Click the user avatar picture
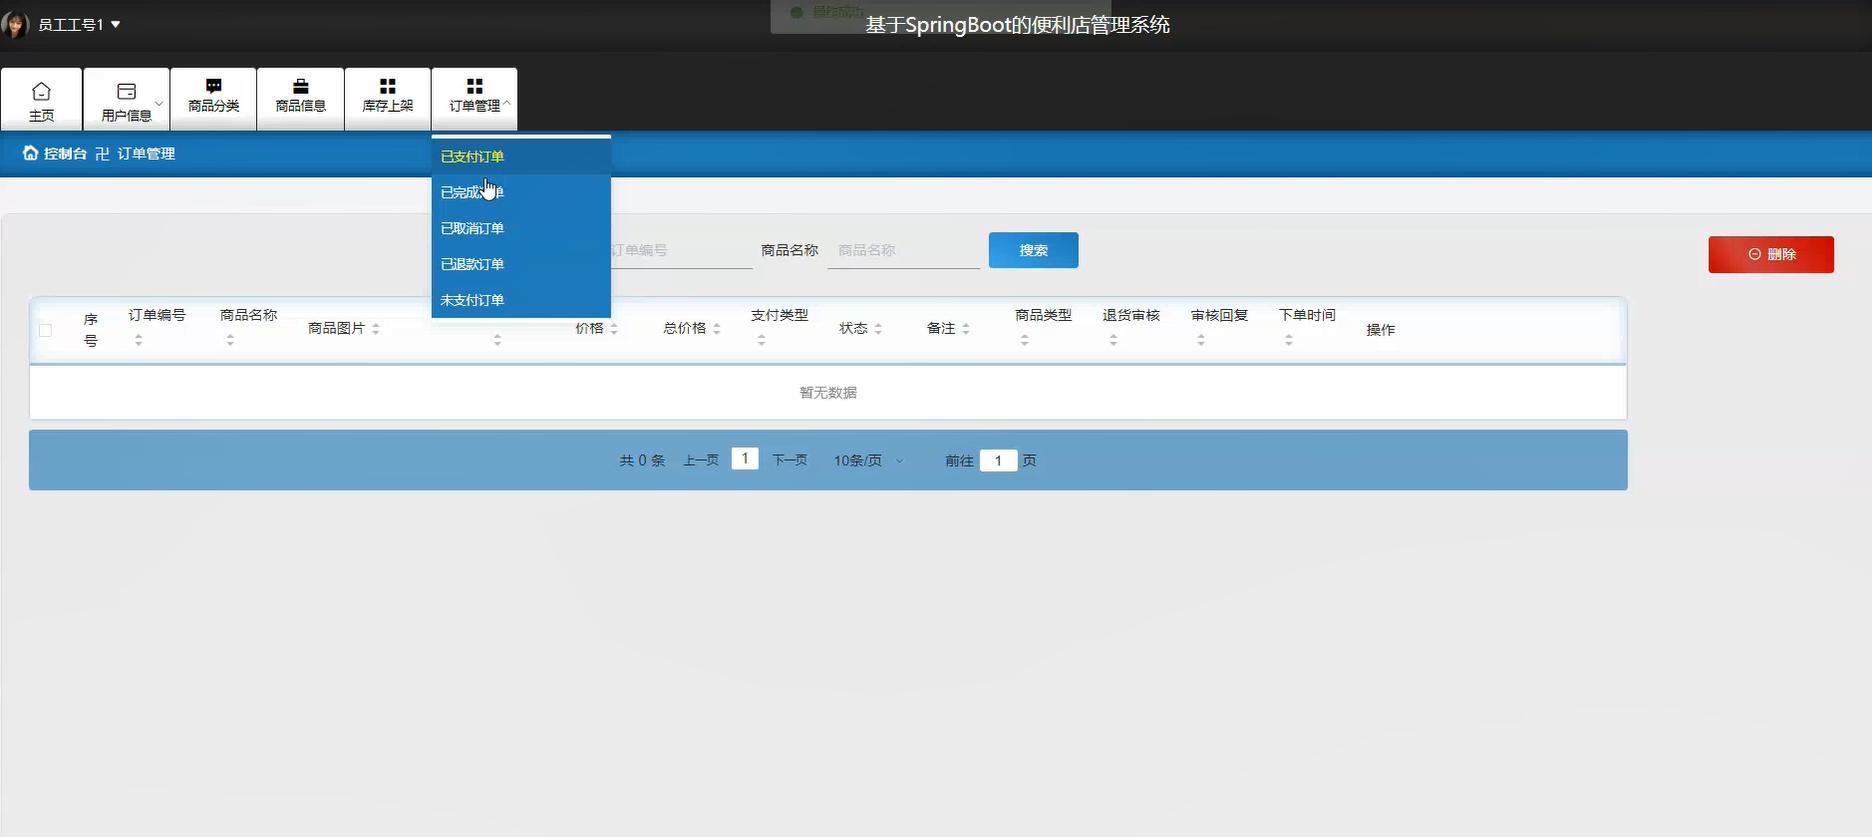Image resolution: width=1872 pixels, height=837 pixels. click(x=15, y=24)
